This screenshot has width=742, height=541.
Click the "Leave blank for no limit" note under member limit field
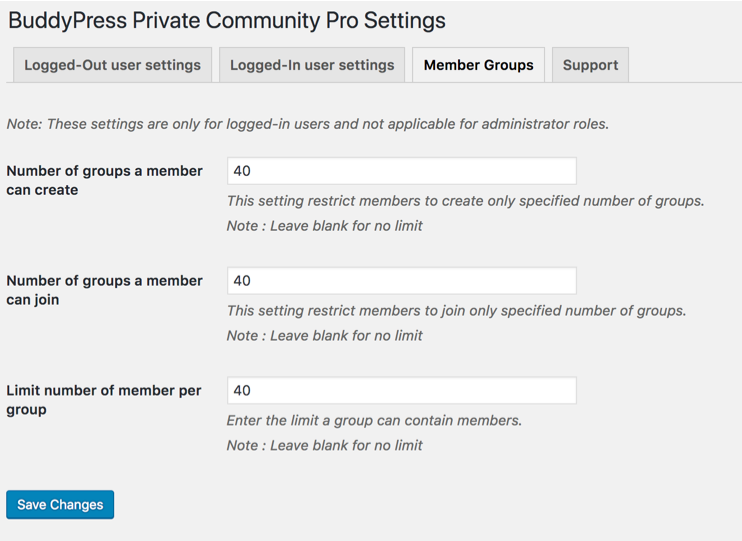pos(325,445)
